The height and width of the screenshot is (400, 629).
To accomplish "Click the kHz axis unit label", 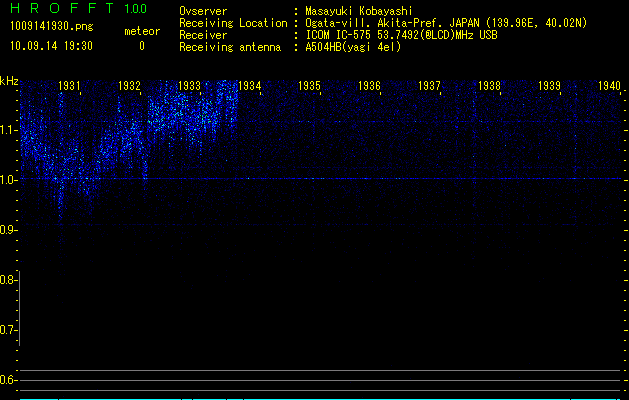I will [x=9, y=81].
